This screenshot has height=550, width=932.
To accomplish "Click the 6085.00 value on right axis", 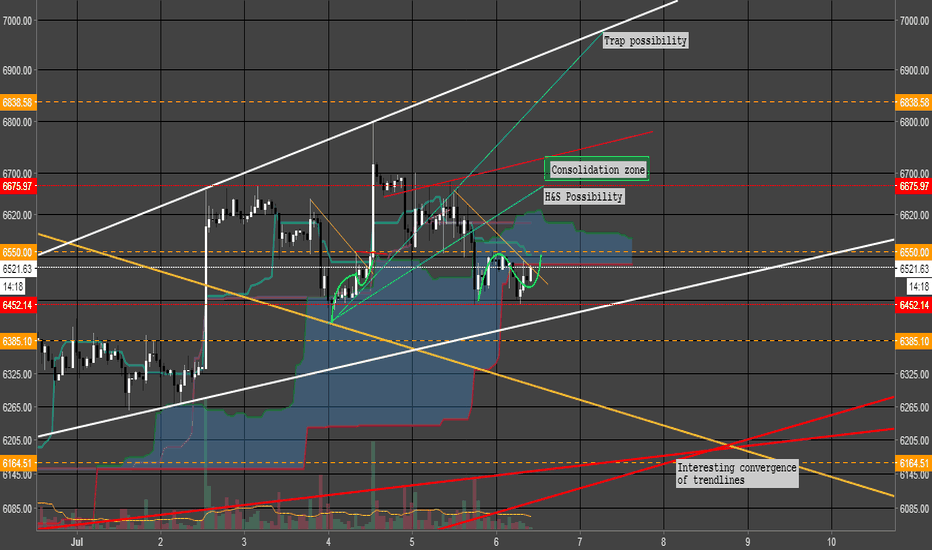I will pyautogui.click(x=914, y=509).
